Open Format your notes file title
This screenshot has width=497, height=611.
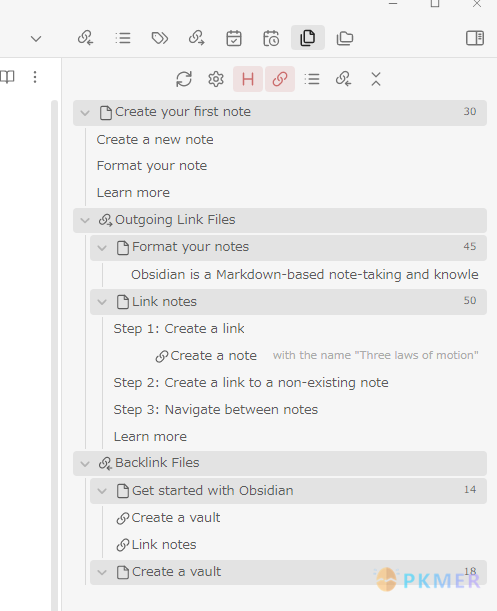[190, 247]
